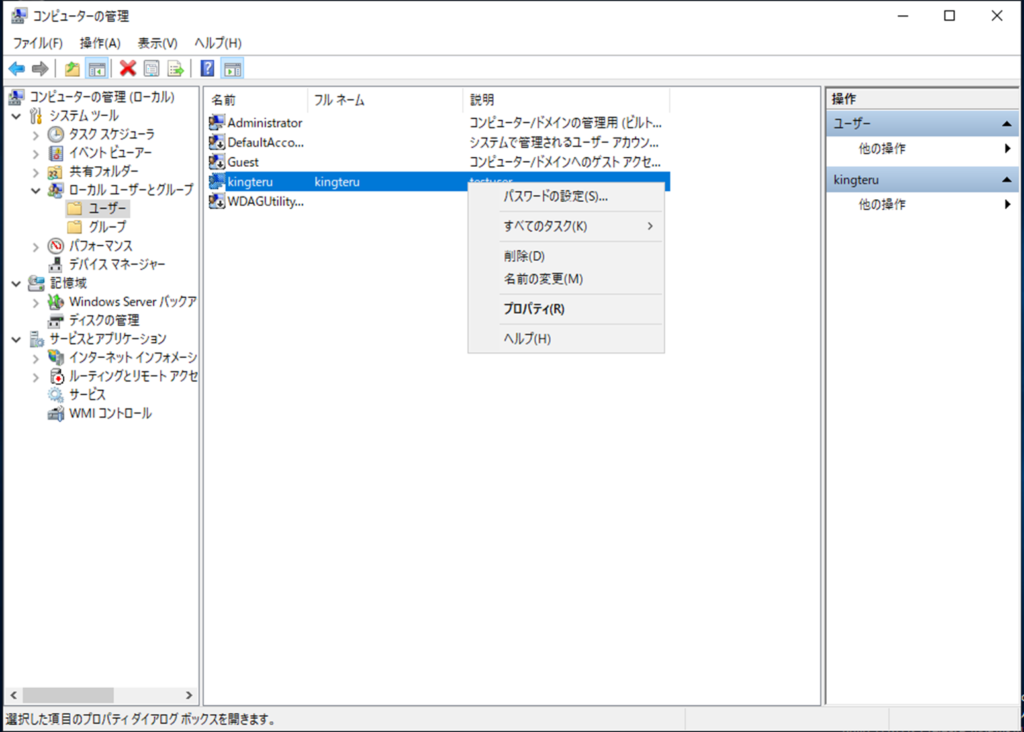Screen dimensions: 1024x732
Task: Click the up one level folder icon
Action: (x=72, y=68)
